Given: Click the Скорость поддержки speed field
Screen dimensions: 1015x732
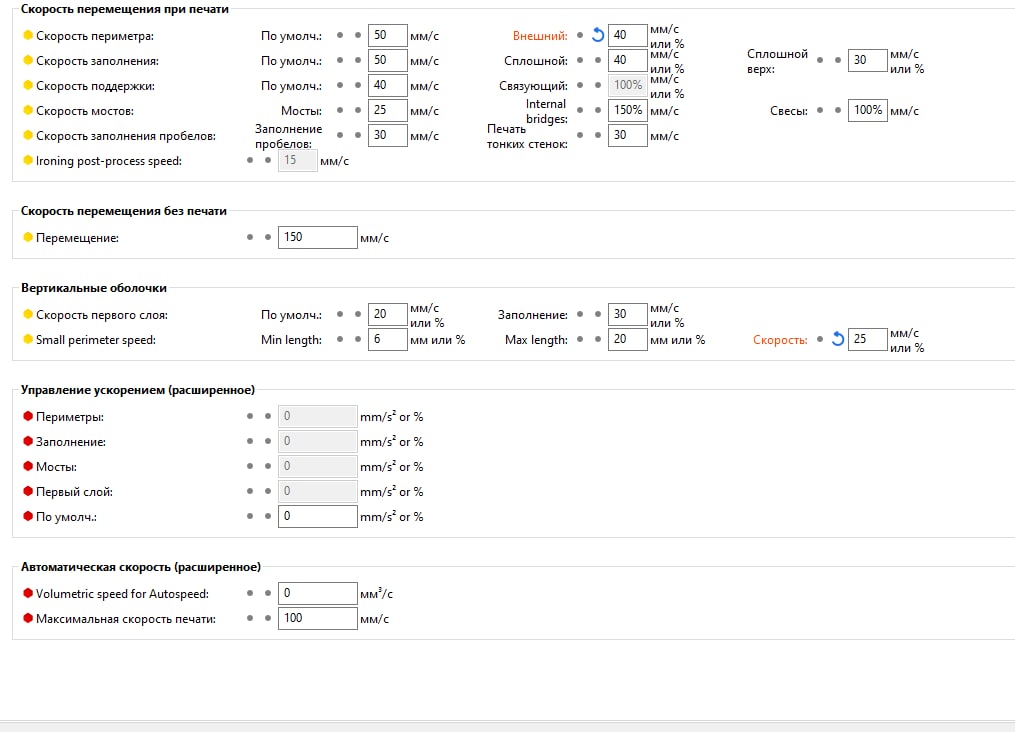Looking at the screenshot, I should tap(388, 85).
